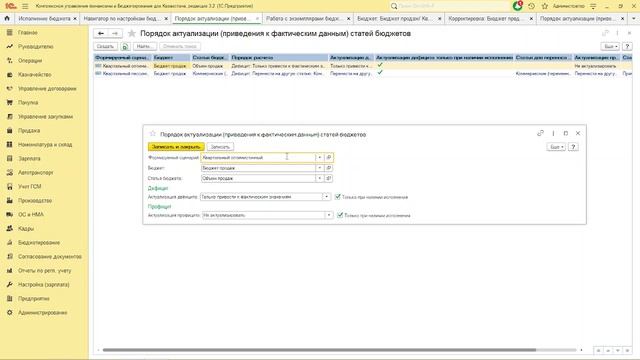Viewport: 640px width, 360px height.
Task: Open Статья бюджета field's lookup icon
Action: (x=329, y=178)
